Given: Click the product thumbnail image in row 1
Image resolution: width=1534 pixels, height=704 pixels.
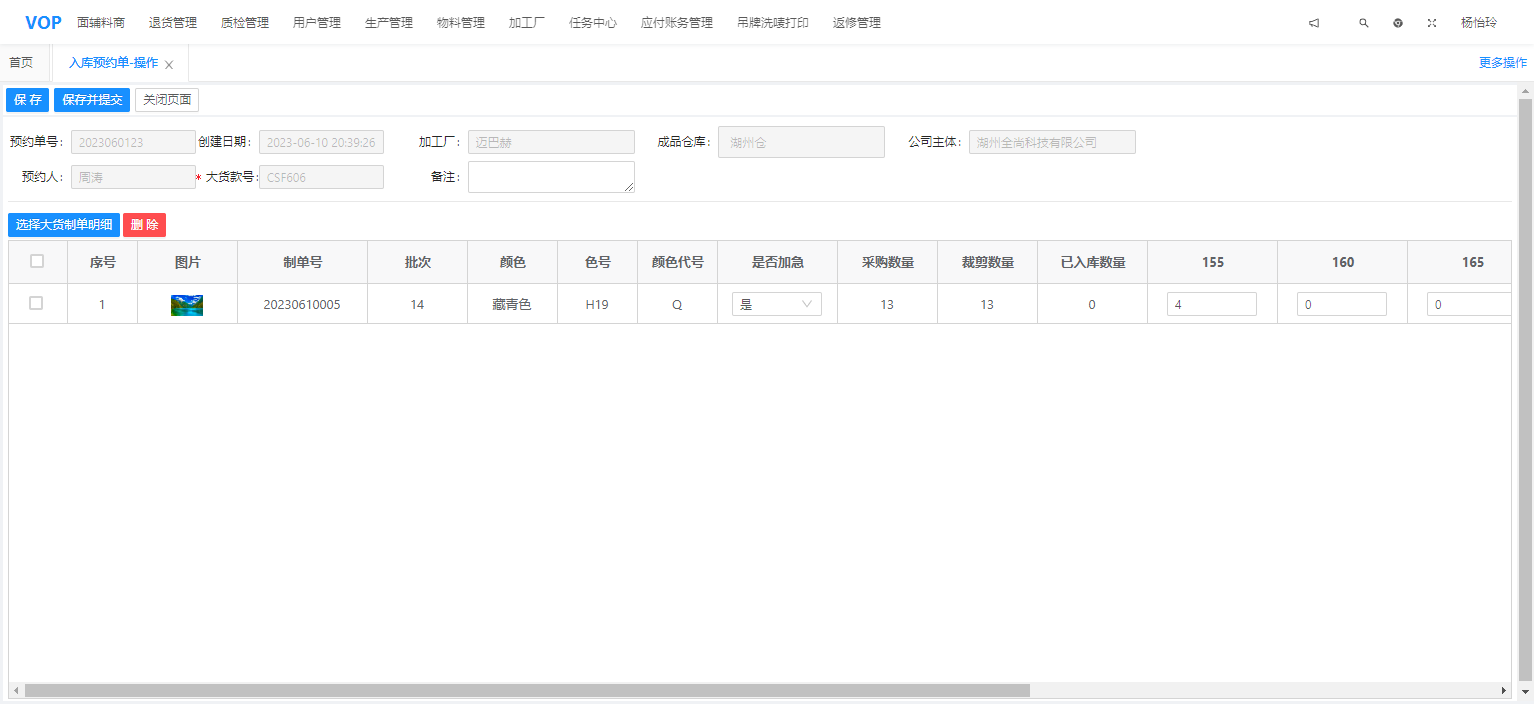Looking at the screenshot, I should [187, 305].
